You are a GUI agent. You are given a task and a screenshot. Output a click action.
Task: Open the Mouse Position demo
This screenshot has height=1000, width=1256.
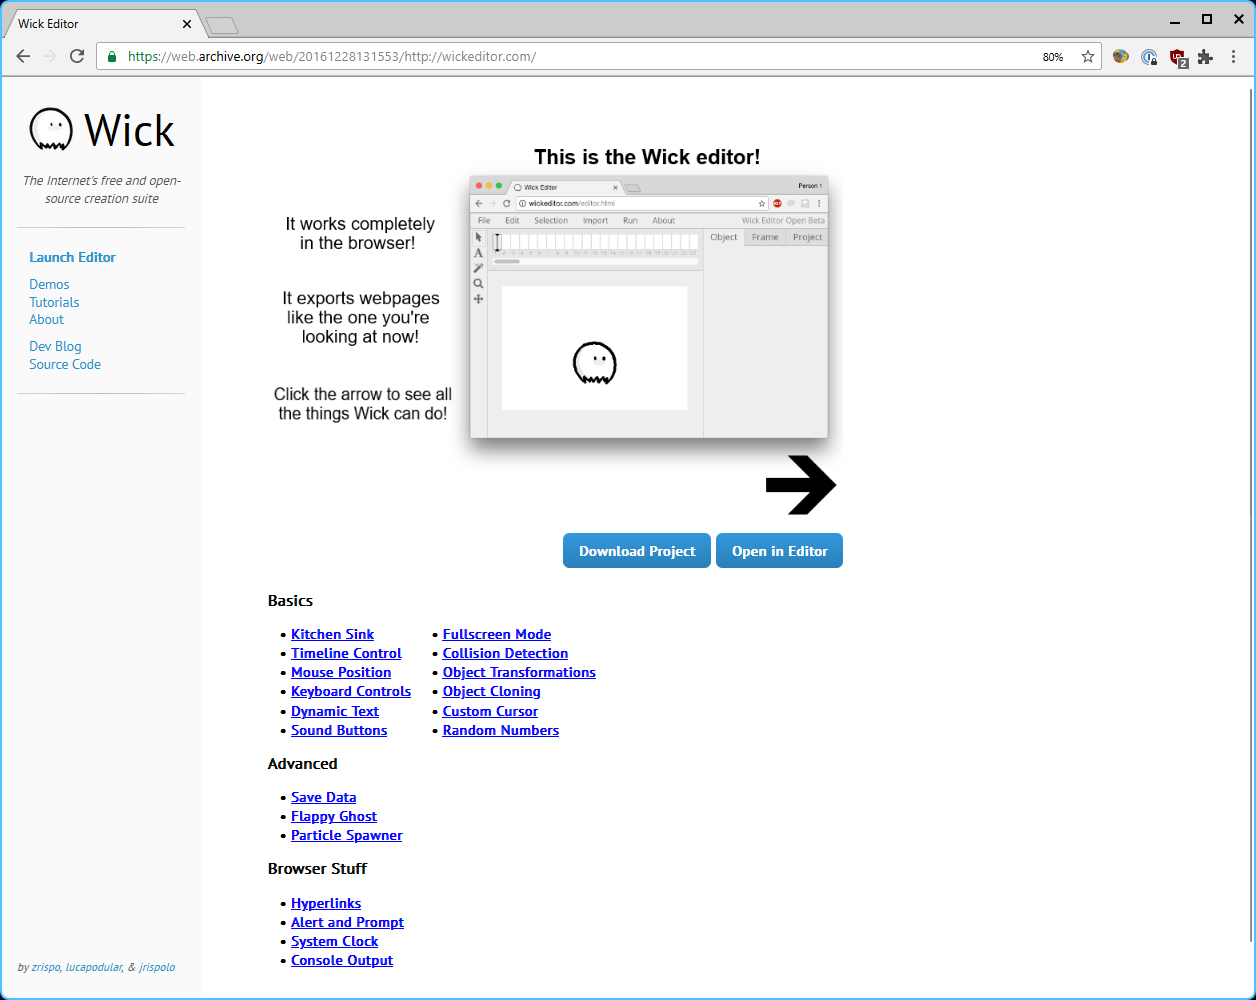click(341, 672)
